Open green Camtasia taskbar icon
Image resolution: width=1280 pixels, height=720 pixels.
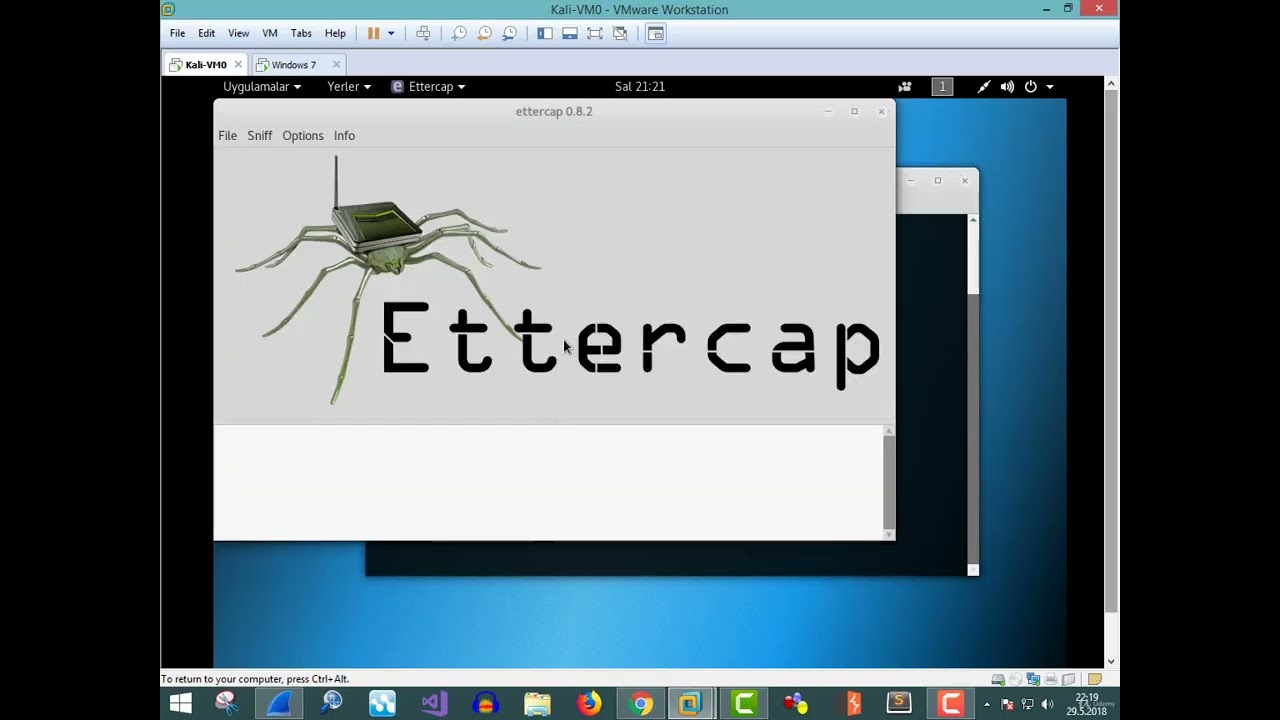(x=744, y=704)
